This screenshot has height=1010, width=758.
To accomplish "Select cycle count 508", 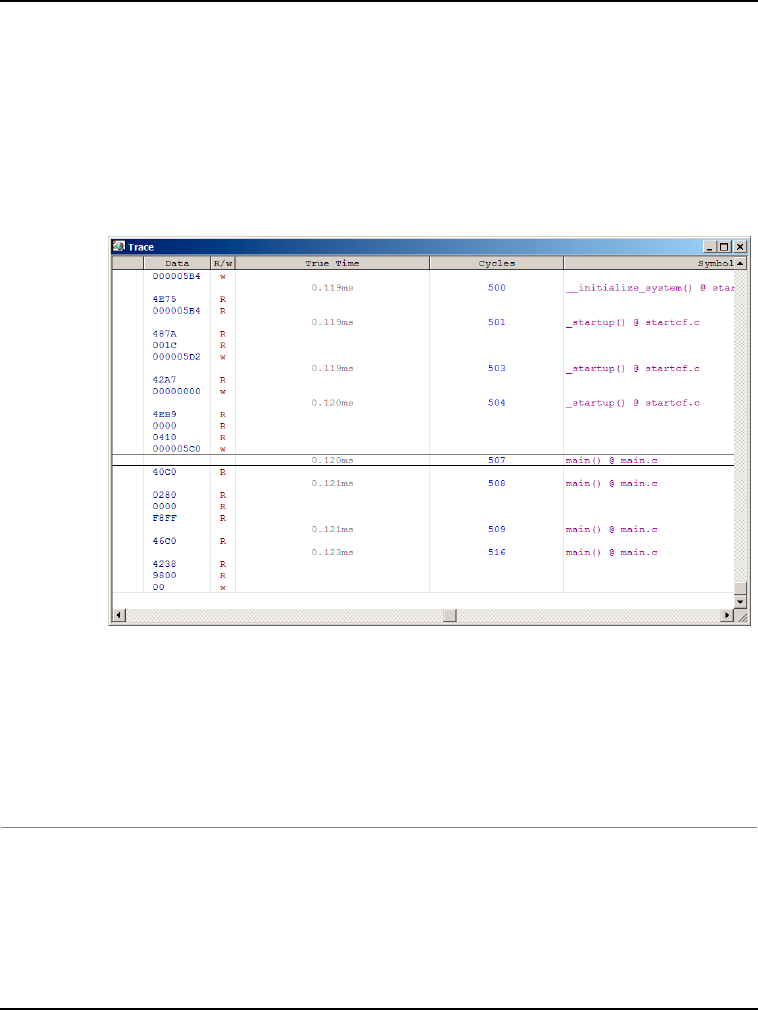I will click(497, 484).
